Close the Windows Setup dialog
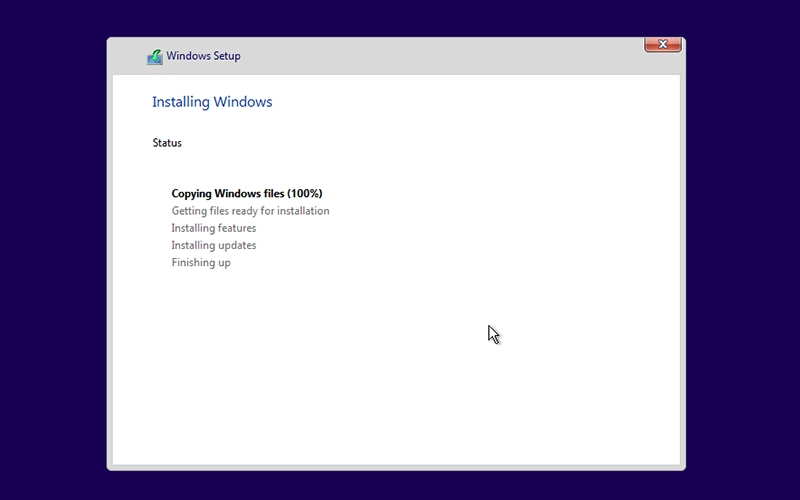800x500 pixels. [663, 44]
